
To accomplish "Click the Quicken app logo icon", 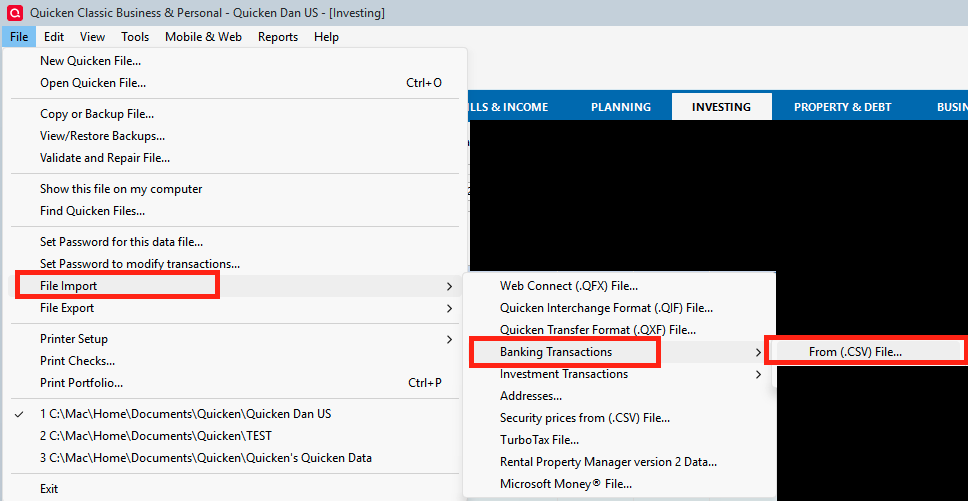I will click(x=15, y=12).
